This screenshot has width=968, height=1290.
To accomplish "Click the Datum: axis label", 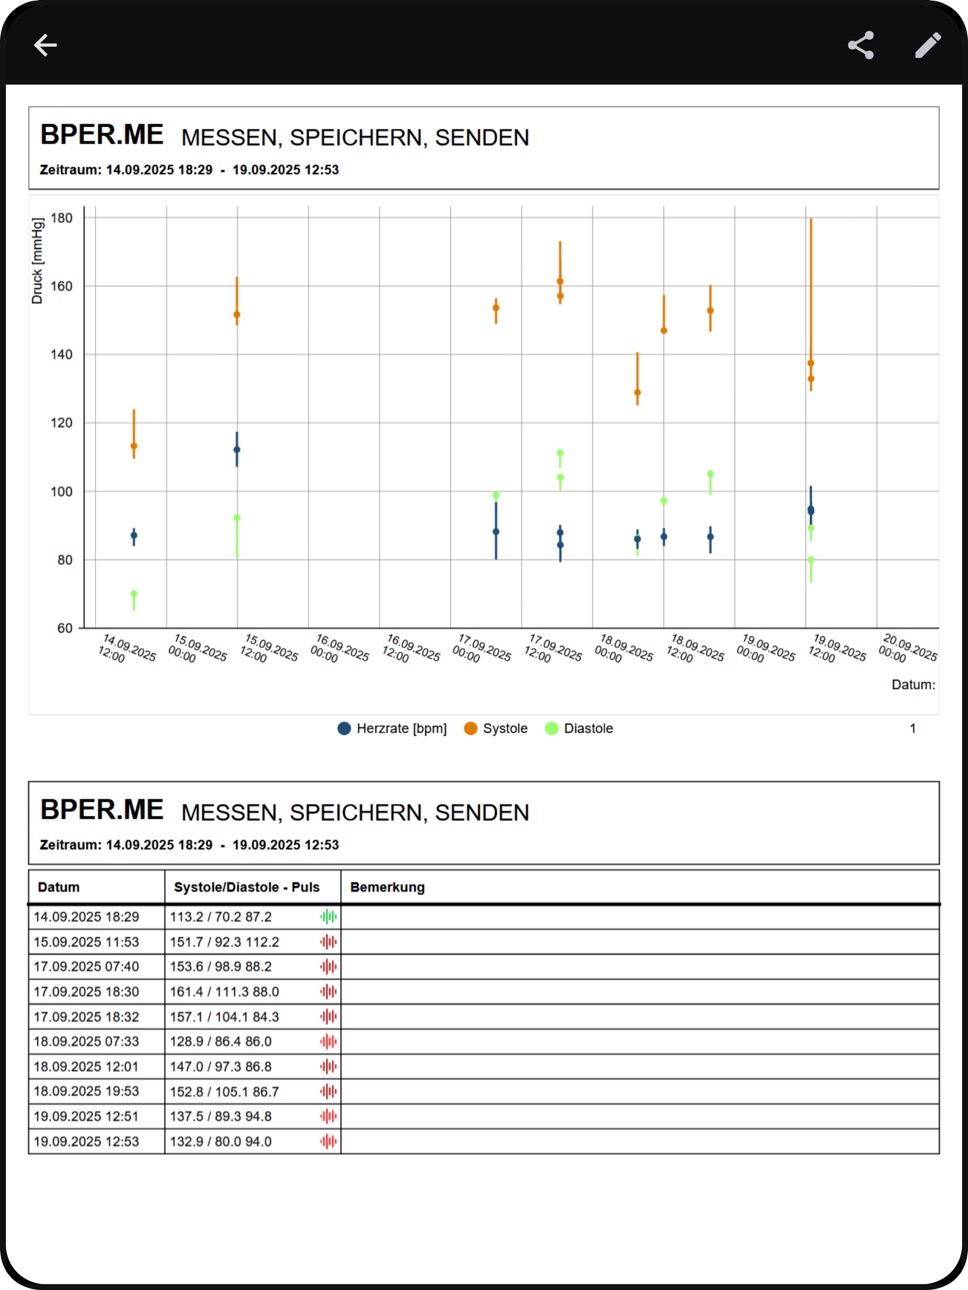I will coord(913,685).
